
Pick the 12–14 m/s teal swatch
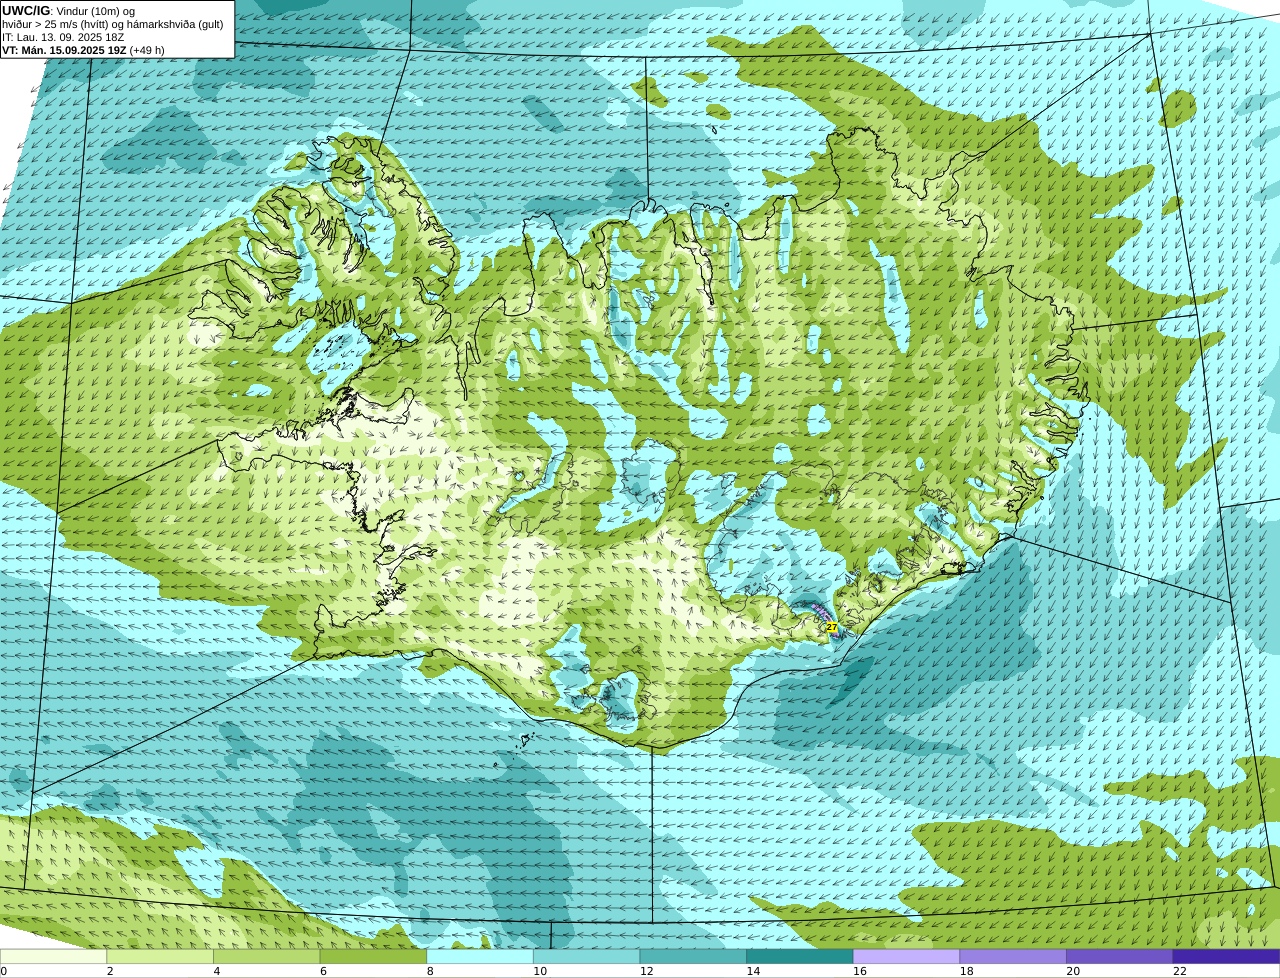pyautogui.click(x=693, y=956)
